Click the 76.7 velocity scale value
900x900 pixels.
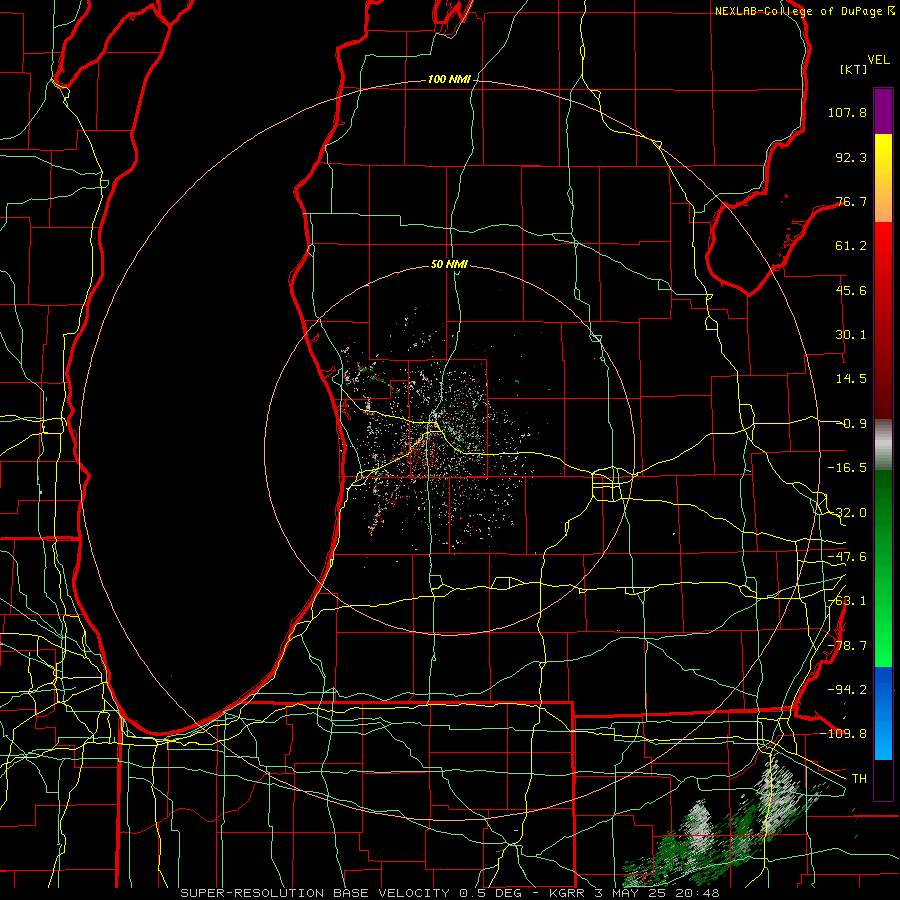coord(851,201)
